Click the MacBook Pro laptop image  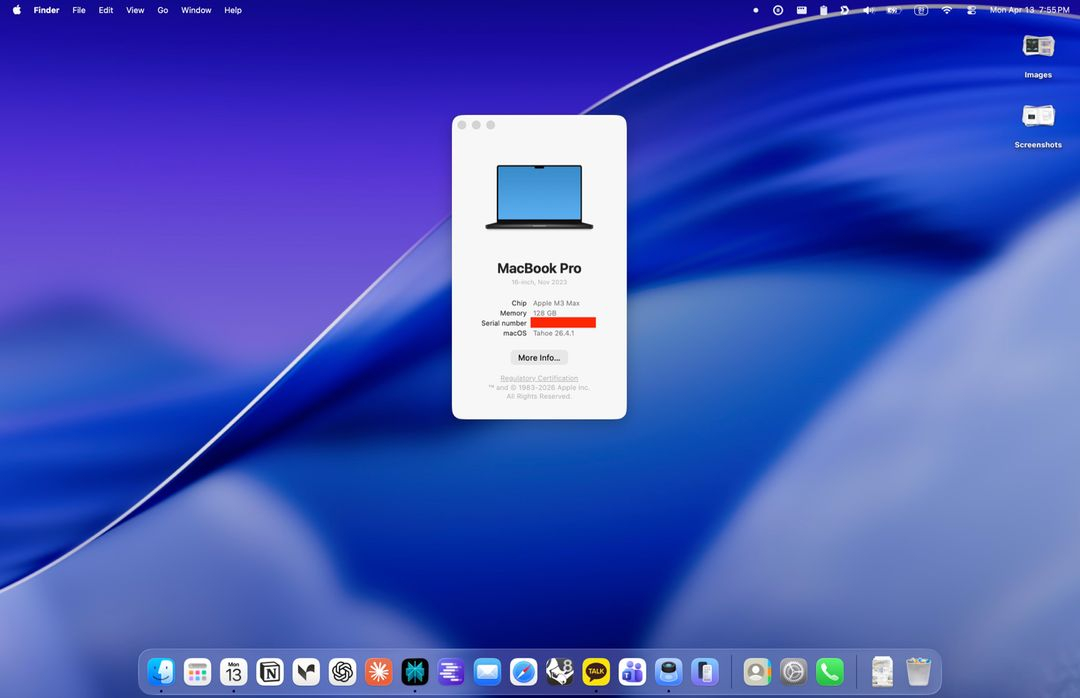(x=539, y=196)
